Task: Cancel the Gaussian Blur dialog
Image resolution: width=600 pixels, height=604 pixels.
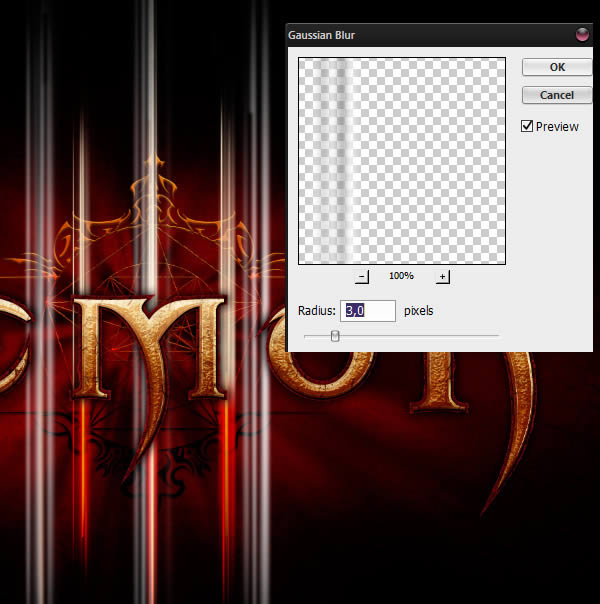Action: pos(557,95)
